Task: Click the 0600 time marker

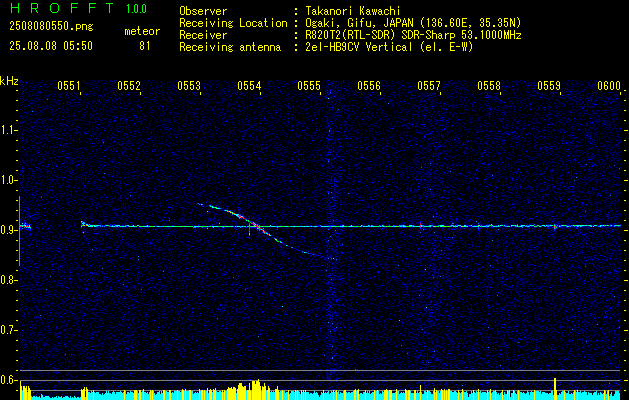Action: coord(609,85)
